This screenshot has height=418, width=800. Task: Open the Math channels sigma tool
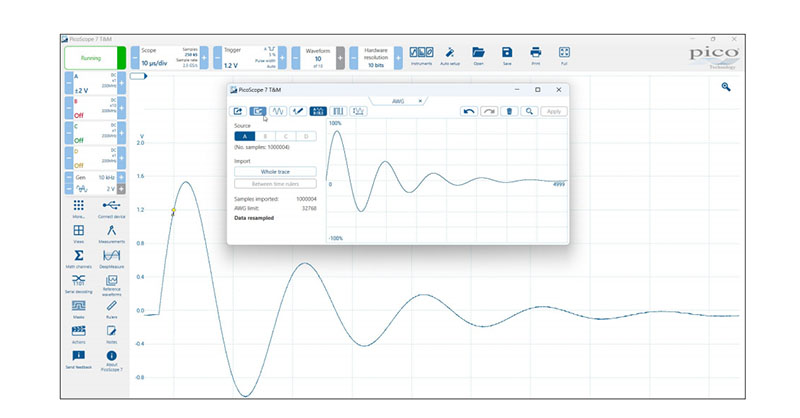pyautogui.click(x=79, y=258)
